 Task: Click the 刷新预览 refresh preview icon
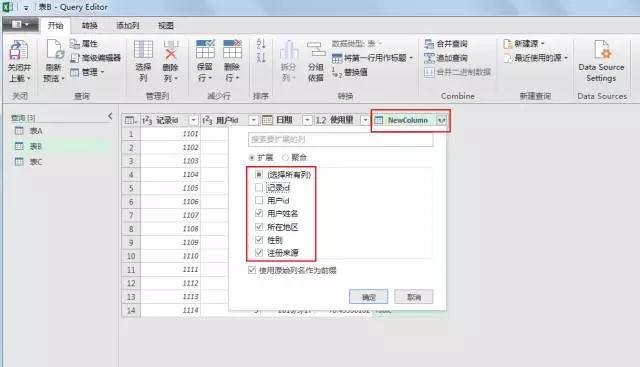click(54, 50)
